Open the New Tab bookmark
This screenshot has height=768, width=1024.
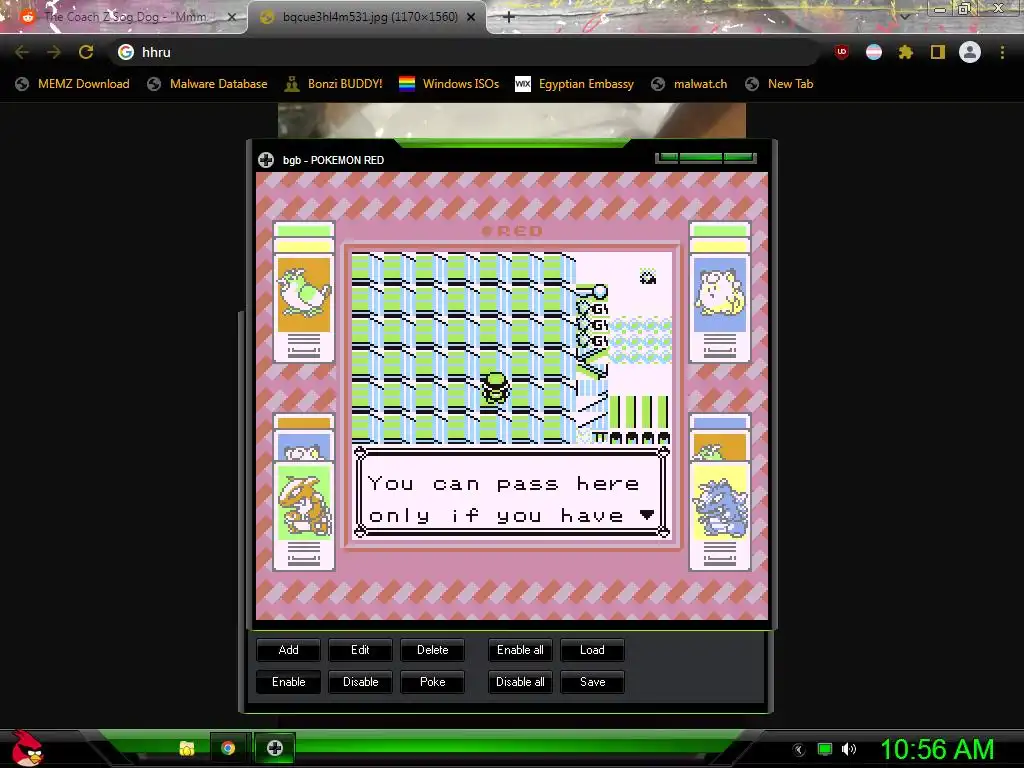pyautogui.click(x=779, y=84)
